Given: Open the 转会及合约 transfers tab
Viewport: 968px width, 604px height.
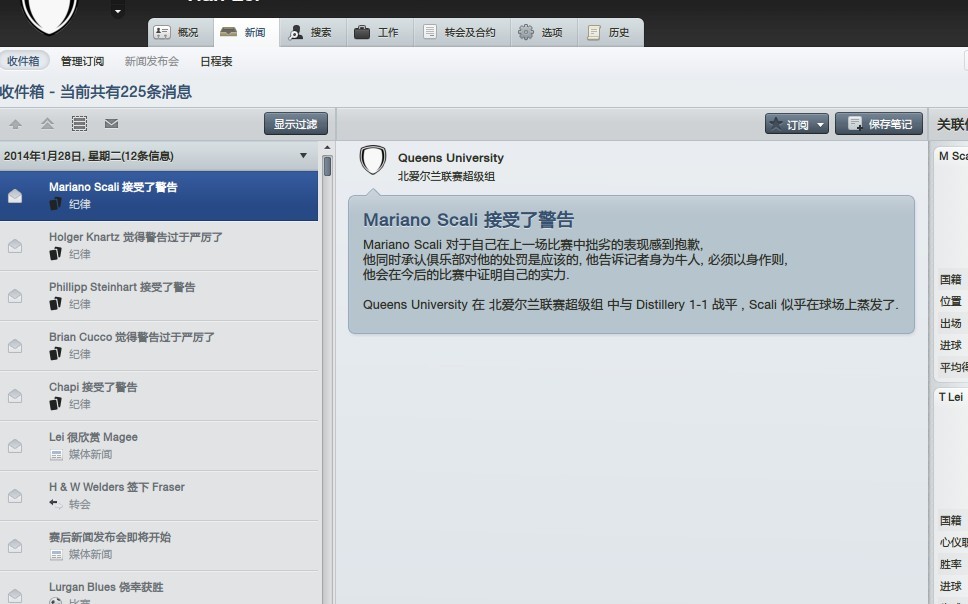Looking at the screenshot, I should [462, 32].
